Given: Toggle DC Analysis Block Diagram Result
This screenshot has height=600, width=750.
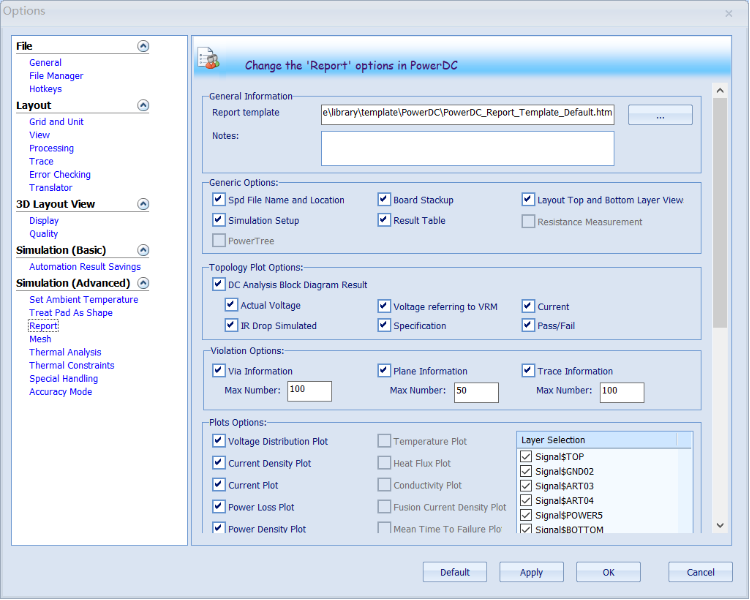Looking at the screenshot, I should [219, 284].
